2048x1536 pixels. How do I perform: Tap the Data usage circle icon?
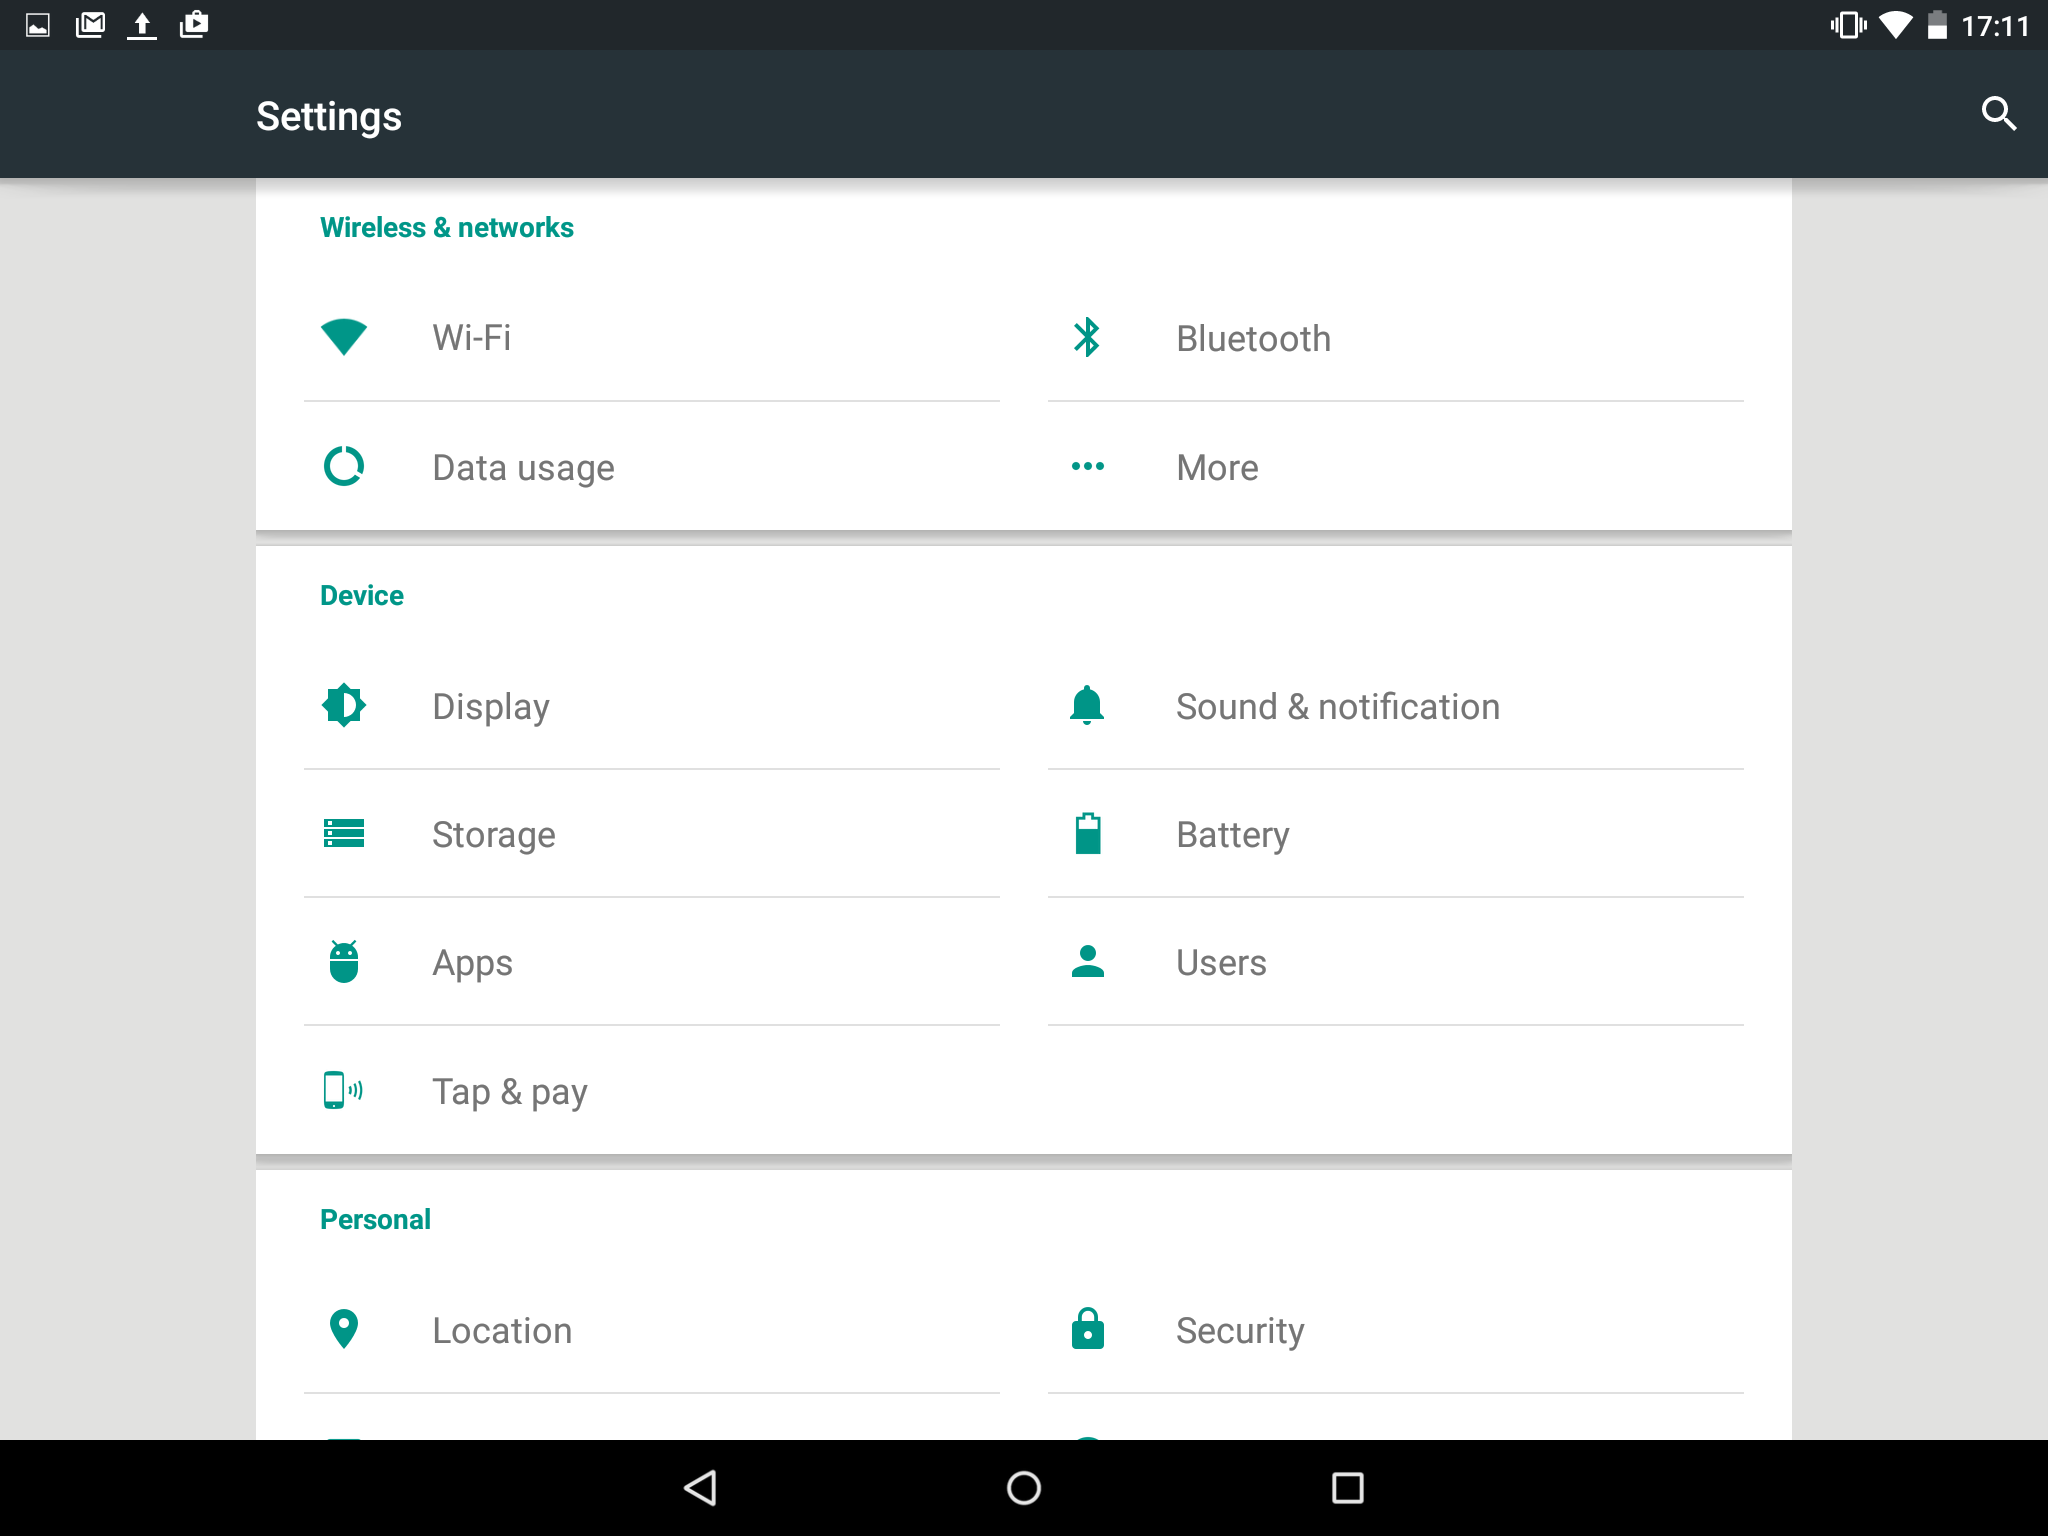point(344,466)
